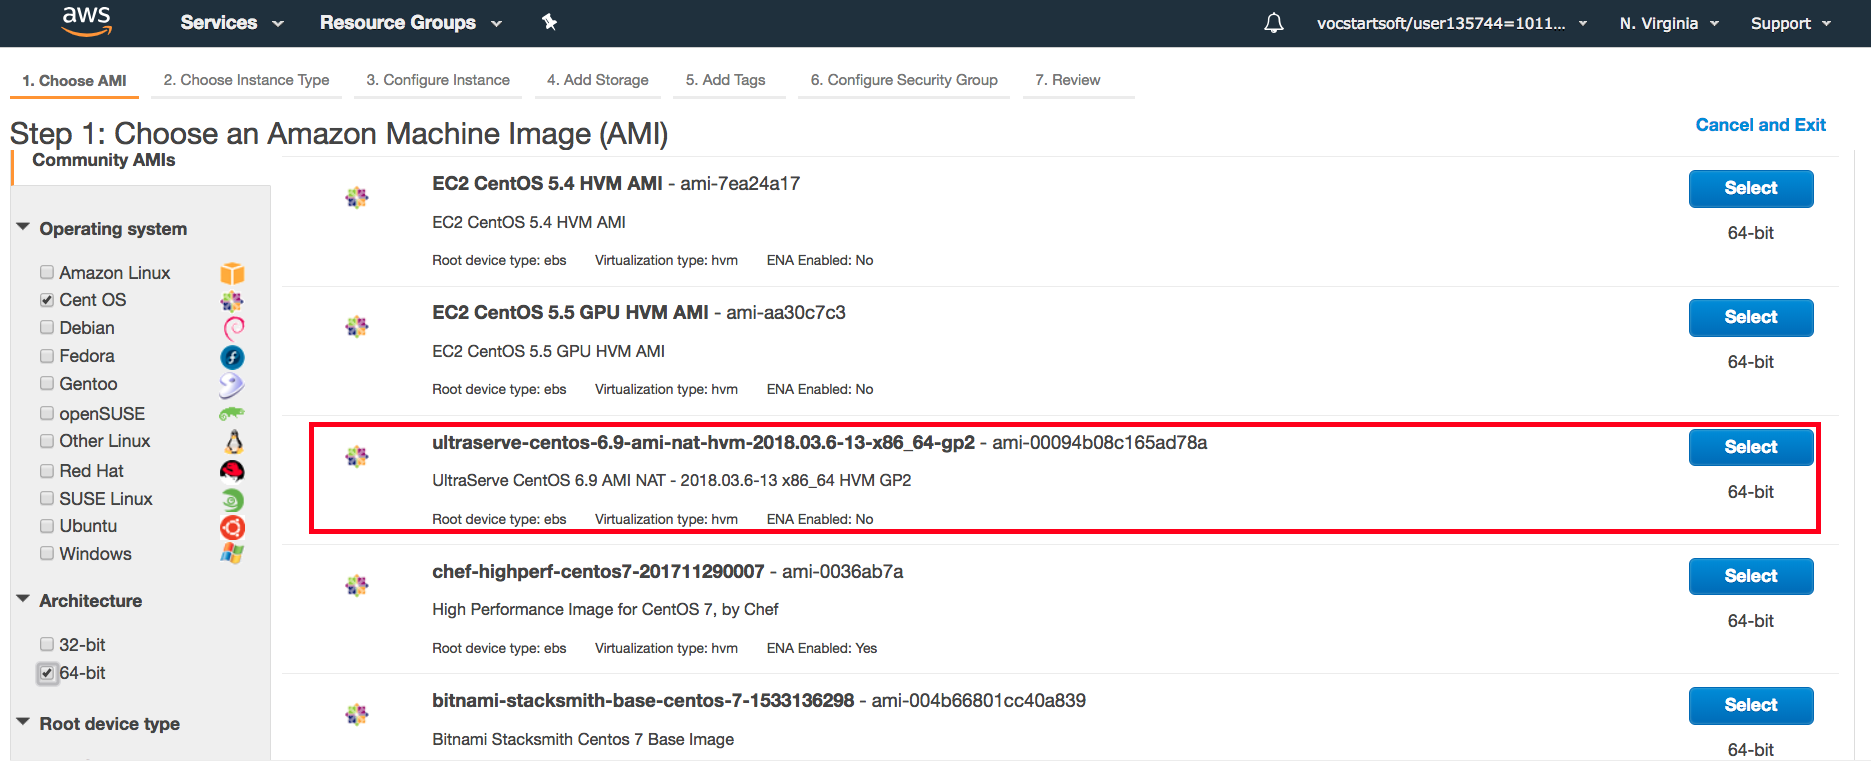The image size is (1871, 771).
Task: Click 'High Performance Image for CentOS 7, by Chef'
Action: 605,609
